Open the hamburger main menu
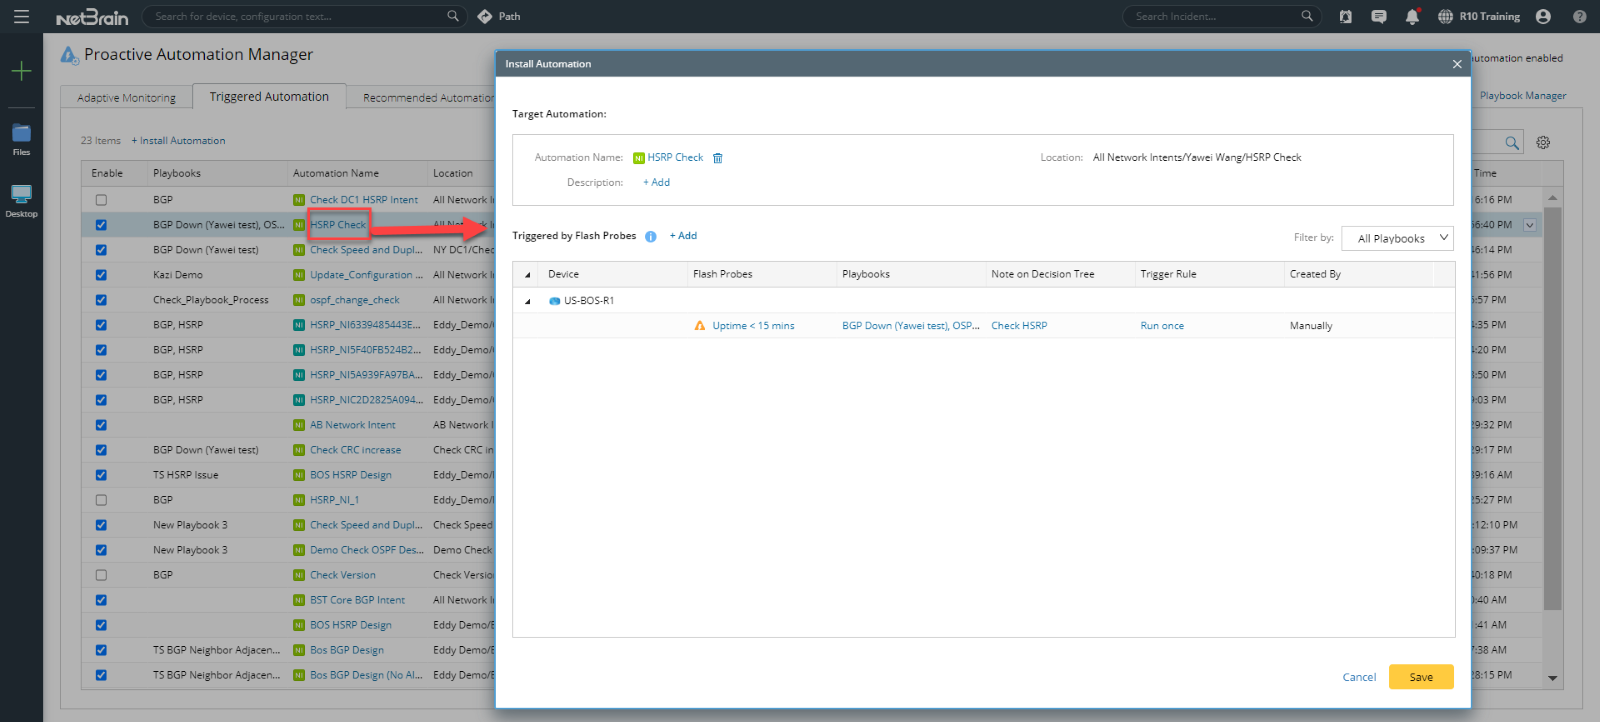 pyautogui.click(x=21, y=17)
